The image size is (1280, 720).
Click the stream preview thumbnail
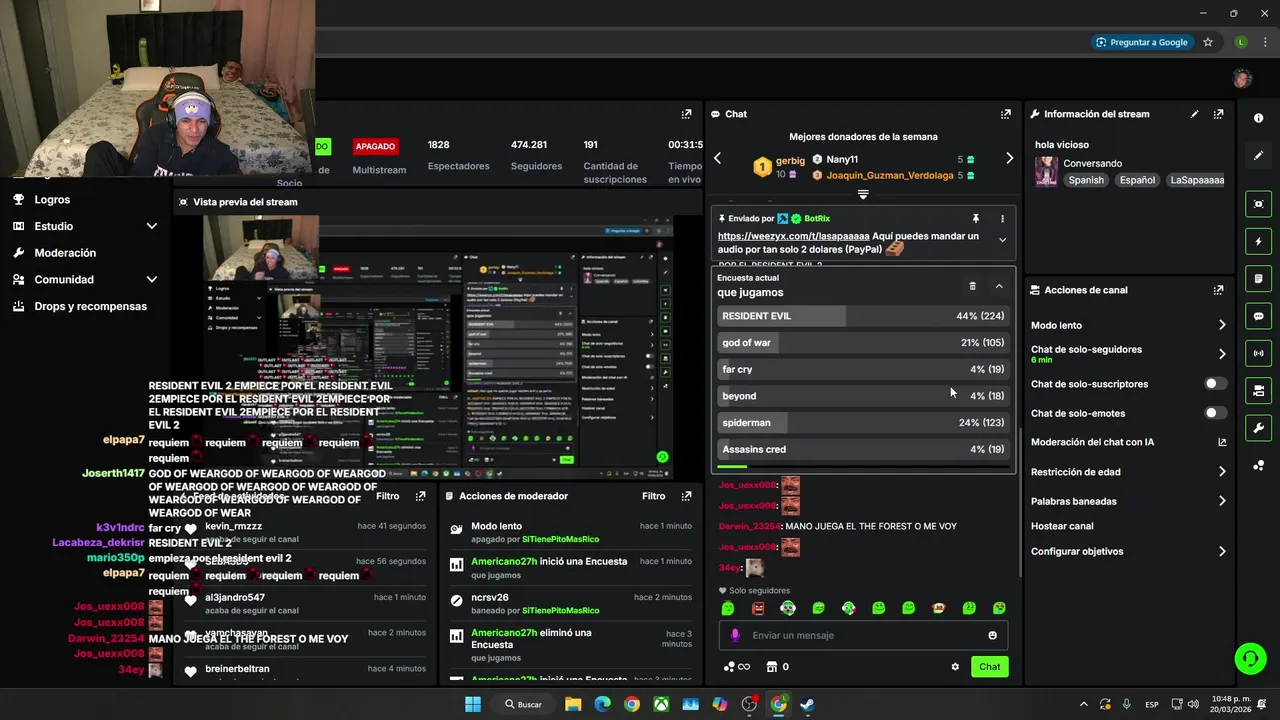click(438, 347)
